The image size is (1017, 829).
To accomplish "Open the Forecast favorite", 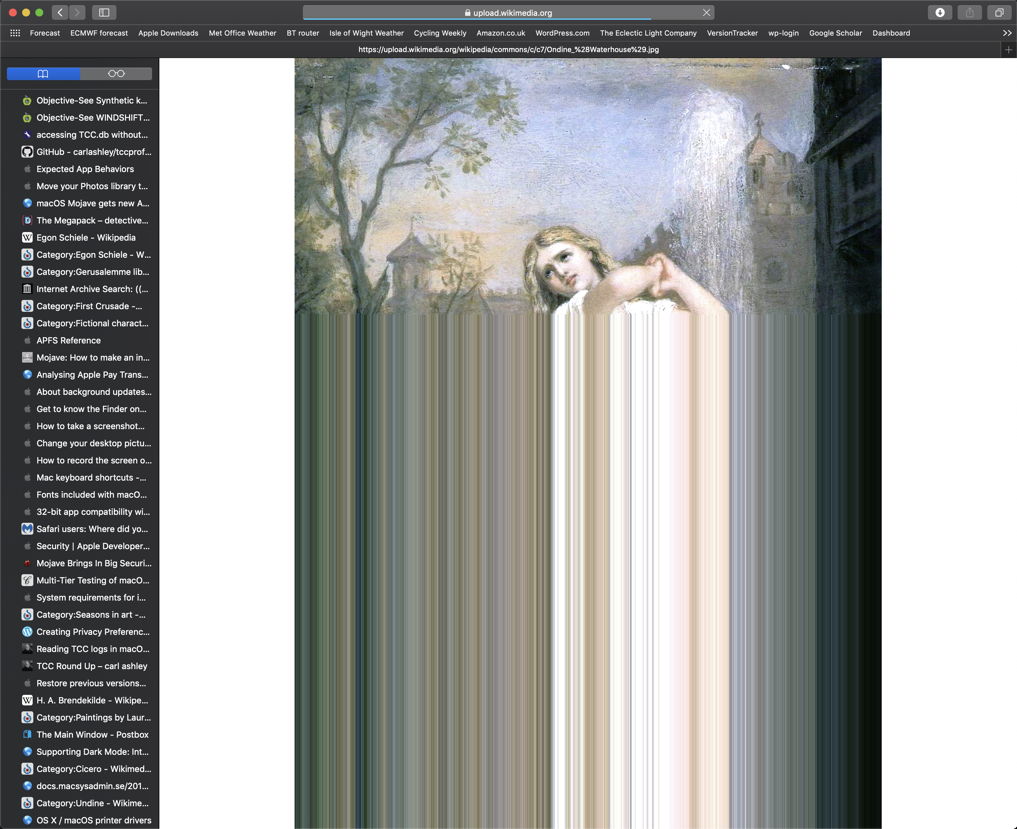I will coord(45,33).
